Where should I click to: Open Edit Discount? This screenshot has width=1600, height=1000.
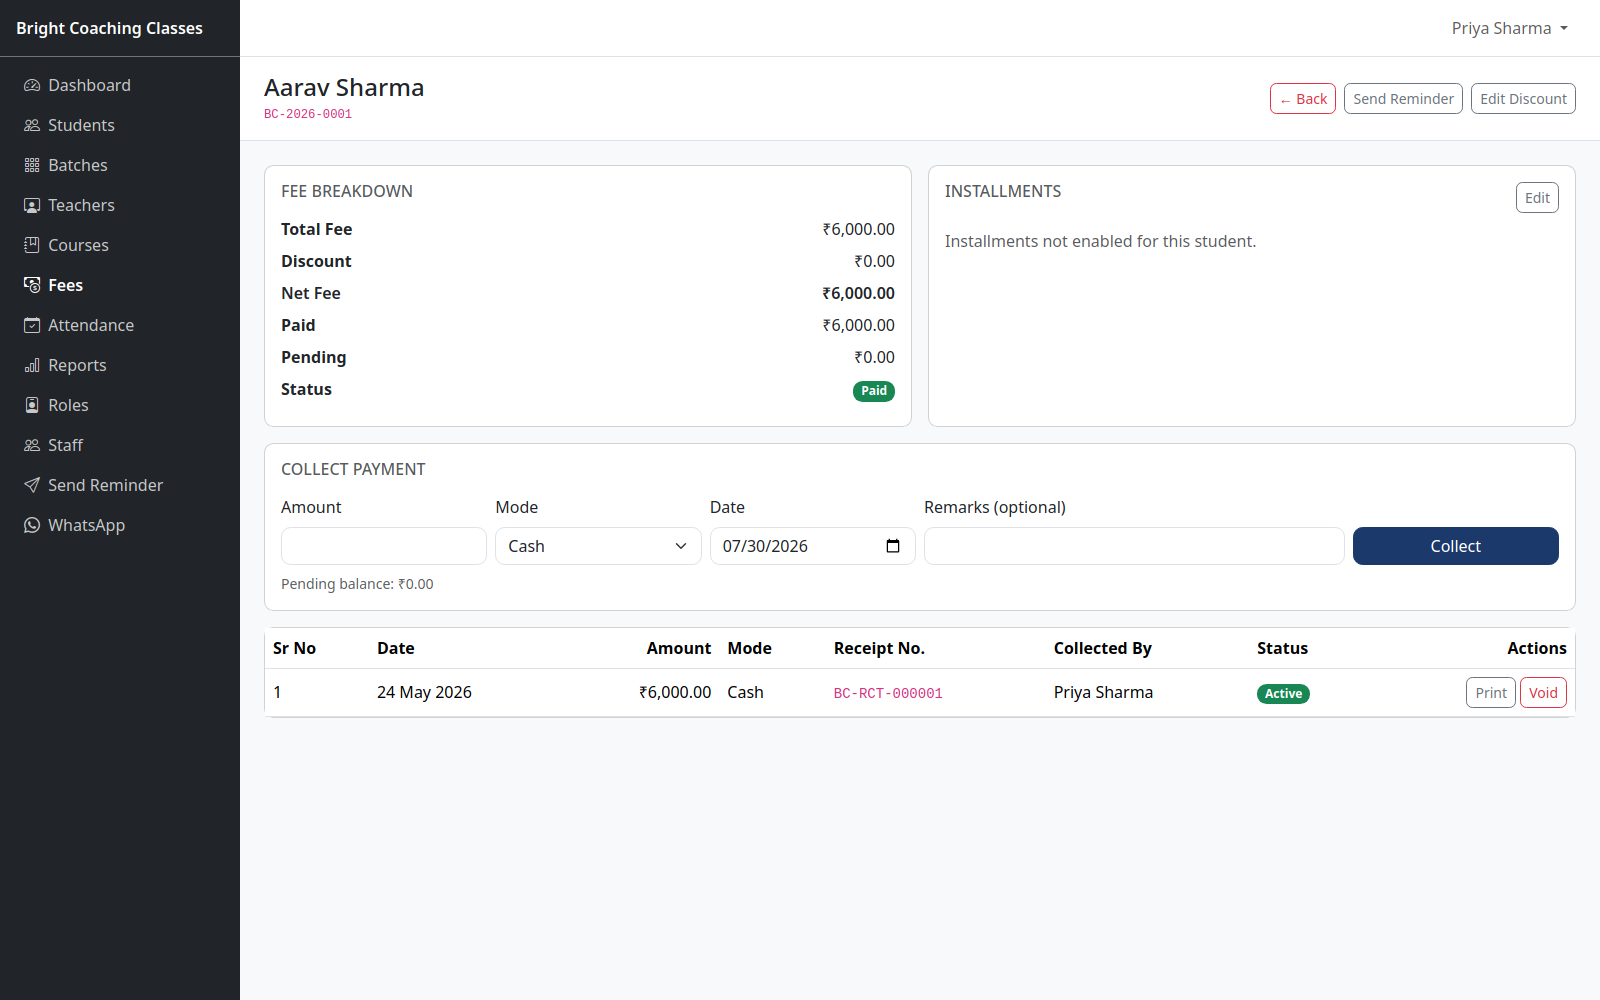pos(1523,99)
